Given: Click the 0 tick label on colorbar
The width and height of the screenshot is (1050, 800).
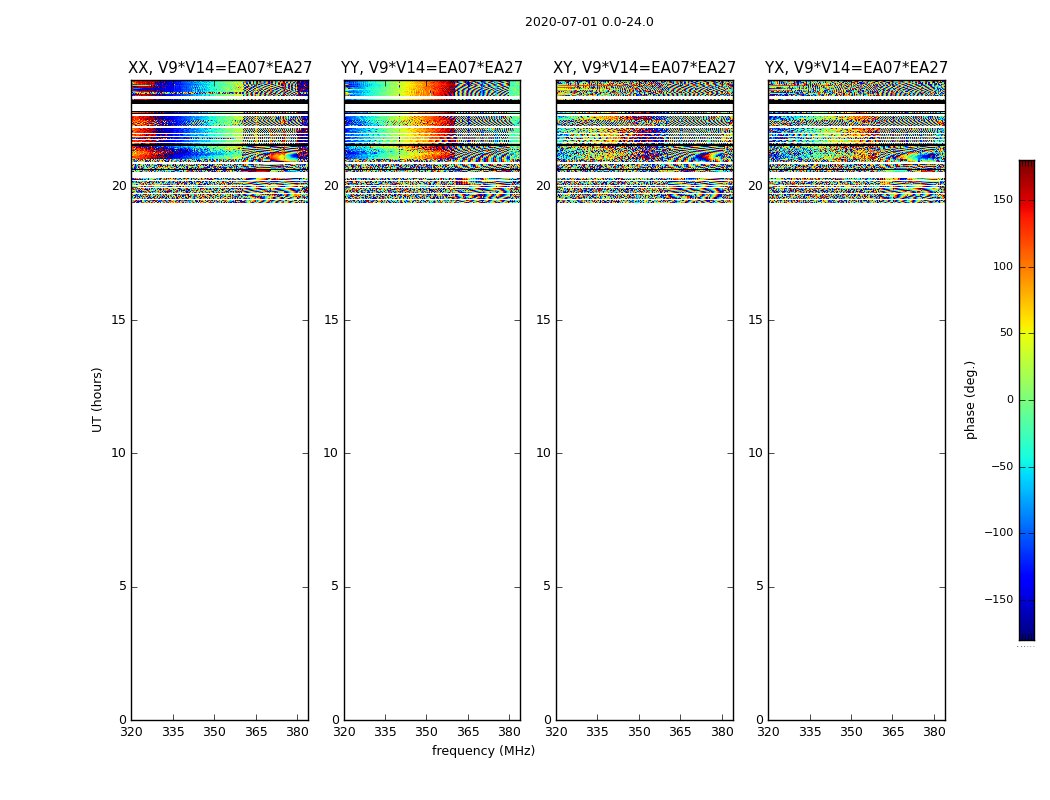Looking at the screenshot, I should click(x=1009, y=400).
